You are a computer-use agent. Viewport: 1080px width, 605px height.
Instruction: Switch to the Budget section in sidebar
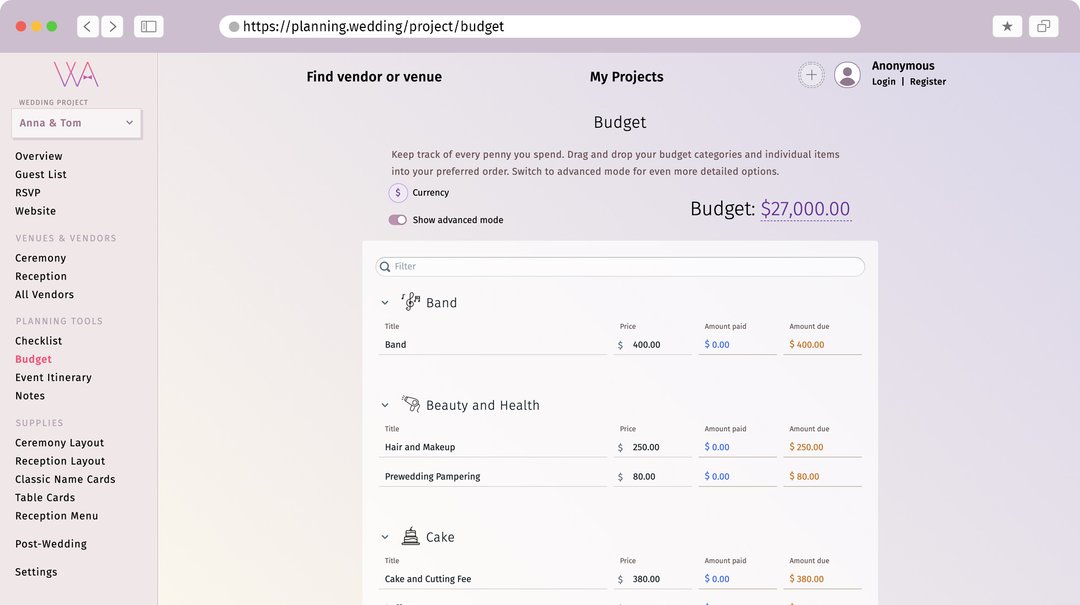(33, 358)
